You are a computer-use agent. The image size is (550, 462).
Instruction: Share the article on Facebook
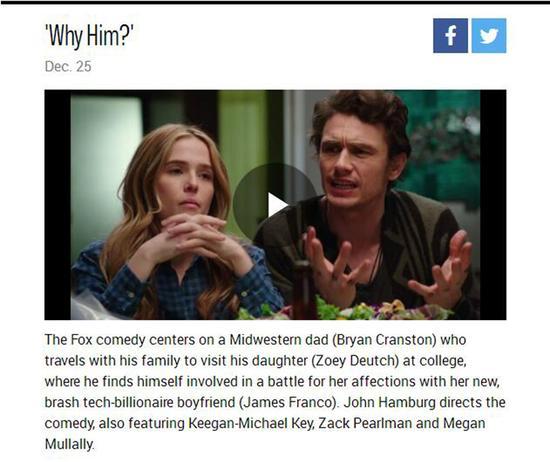tap(450, 35)
